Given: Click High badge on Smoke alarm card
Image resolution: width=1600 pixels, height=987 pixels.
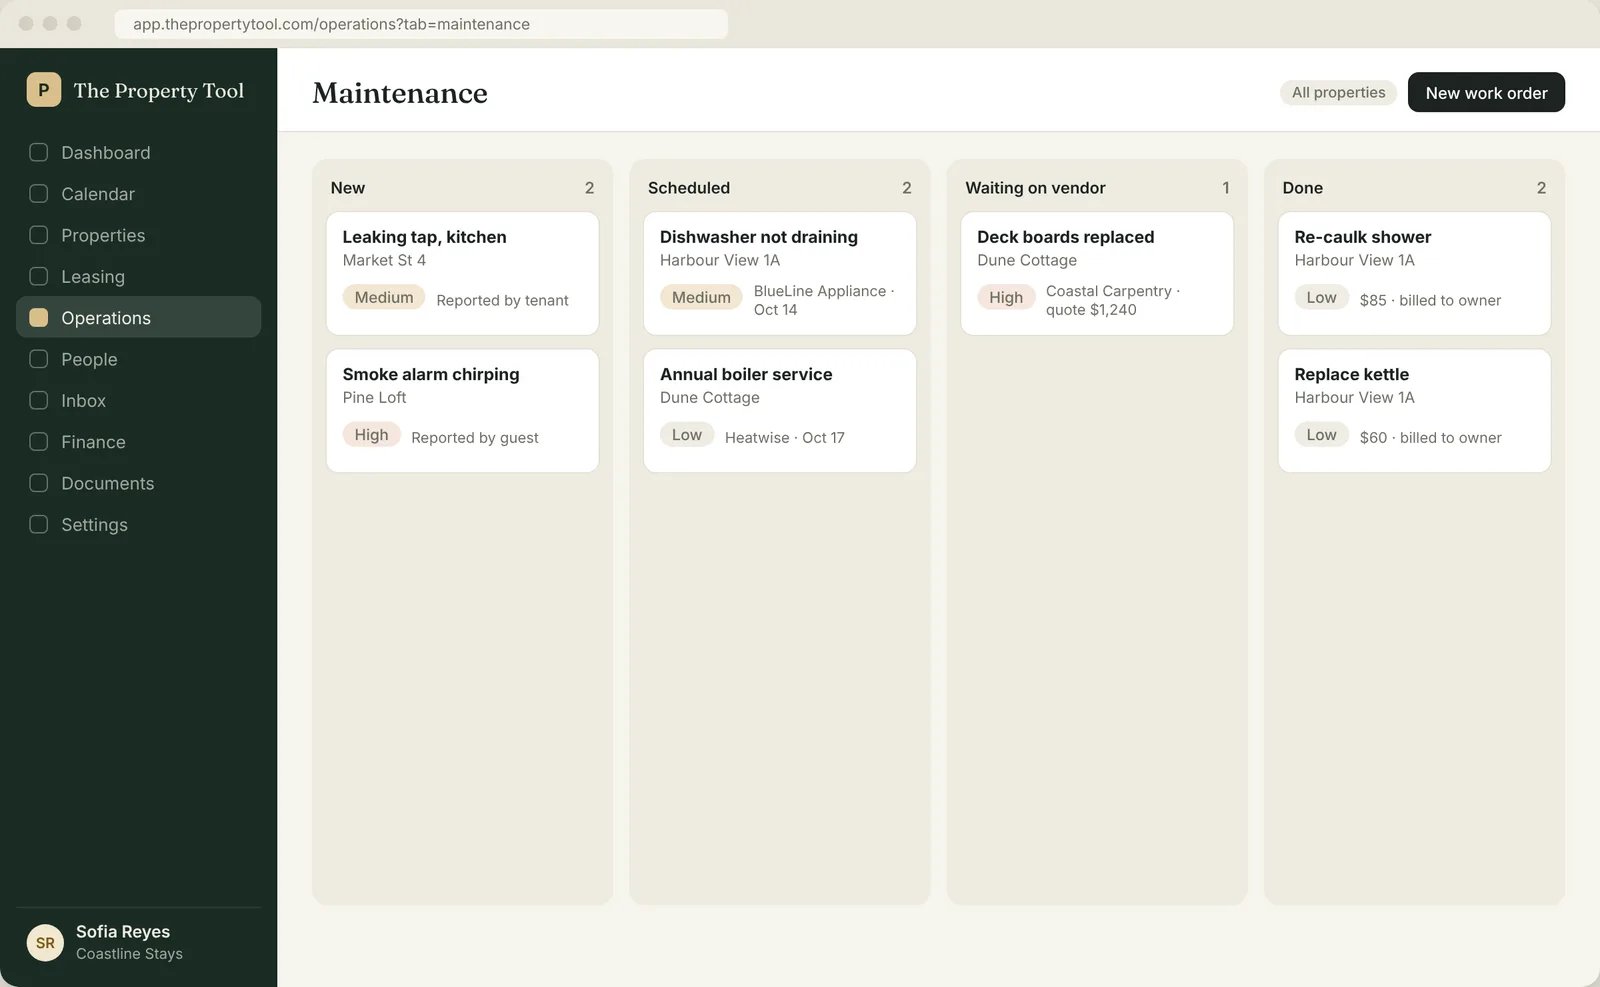Looking at the screenshot, I should coord(371,435).
